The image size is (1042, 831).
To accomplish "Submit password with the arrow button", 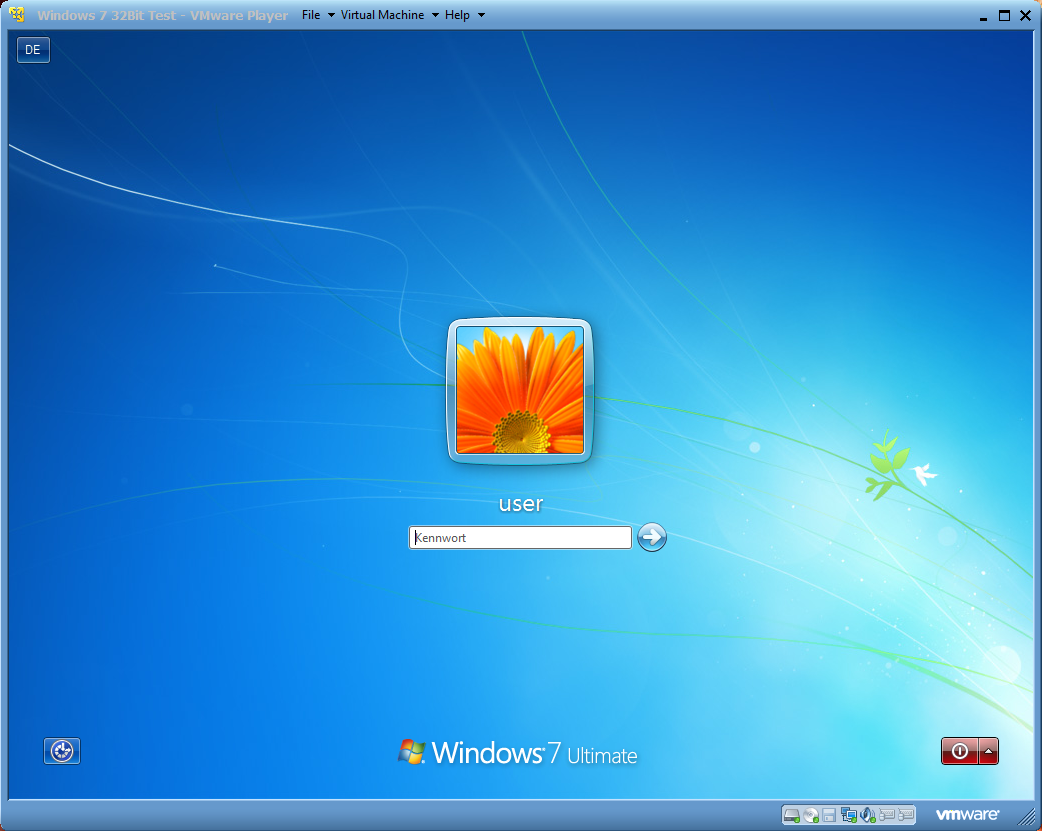I will pos(652,537).
